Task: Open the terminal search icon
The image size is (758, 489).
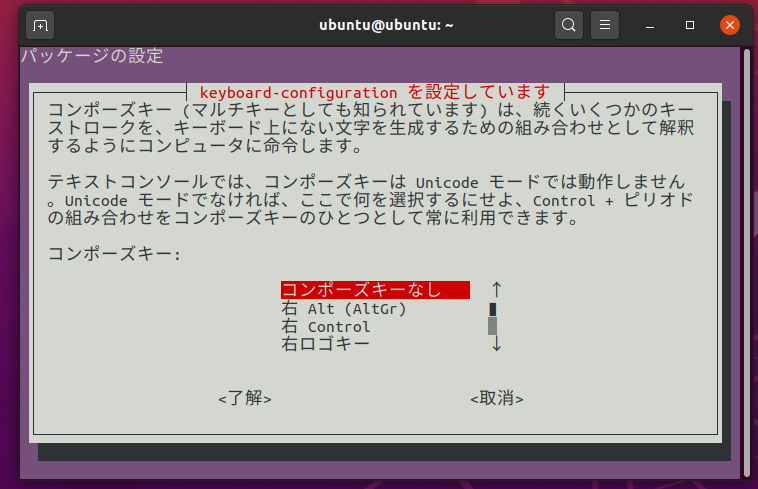Action: pyautogui.click(x=568, y=25)
